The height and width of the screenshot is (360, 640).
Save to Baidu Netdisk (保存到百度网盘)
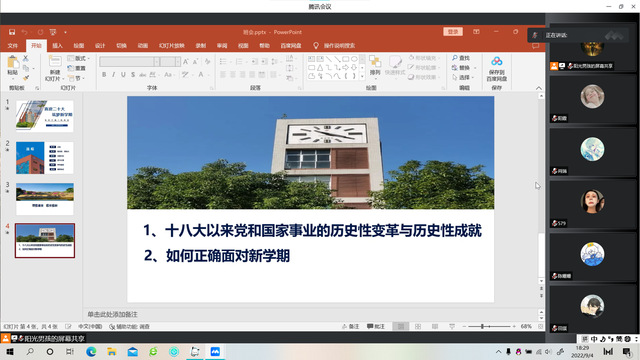(x=497, y=69)
